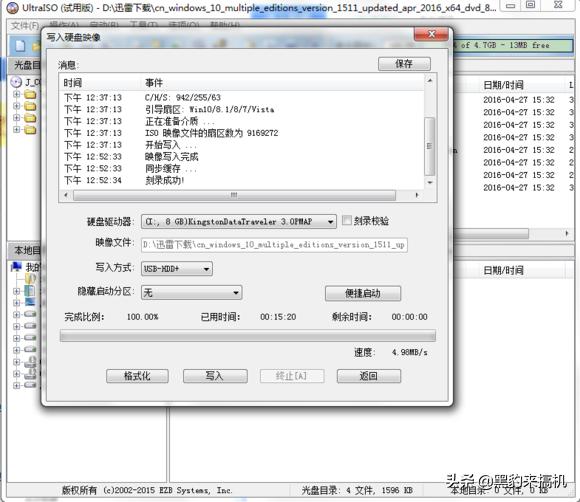Select the ISO 映像文件的扇区数为 9169272 row

(x=242, y=133)
